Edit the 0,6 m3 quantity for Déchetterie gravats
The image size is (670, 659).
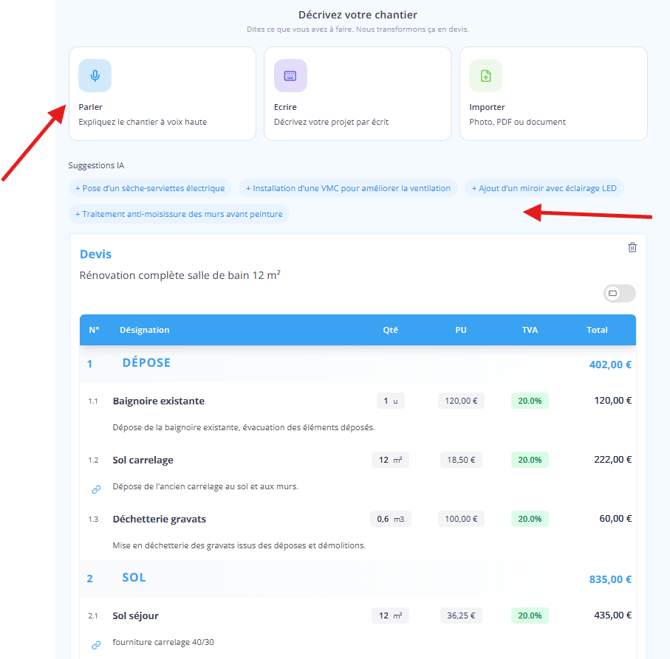tap(389, 519)
